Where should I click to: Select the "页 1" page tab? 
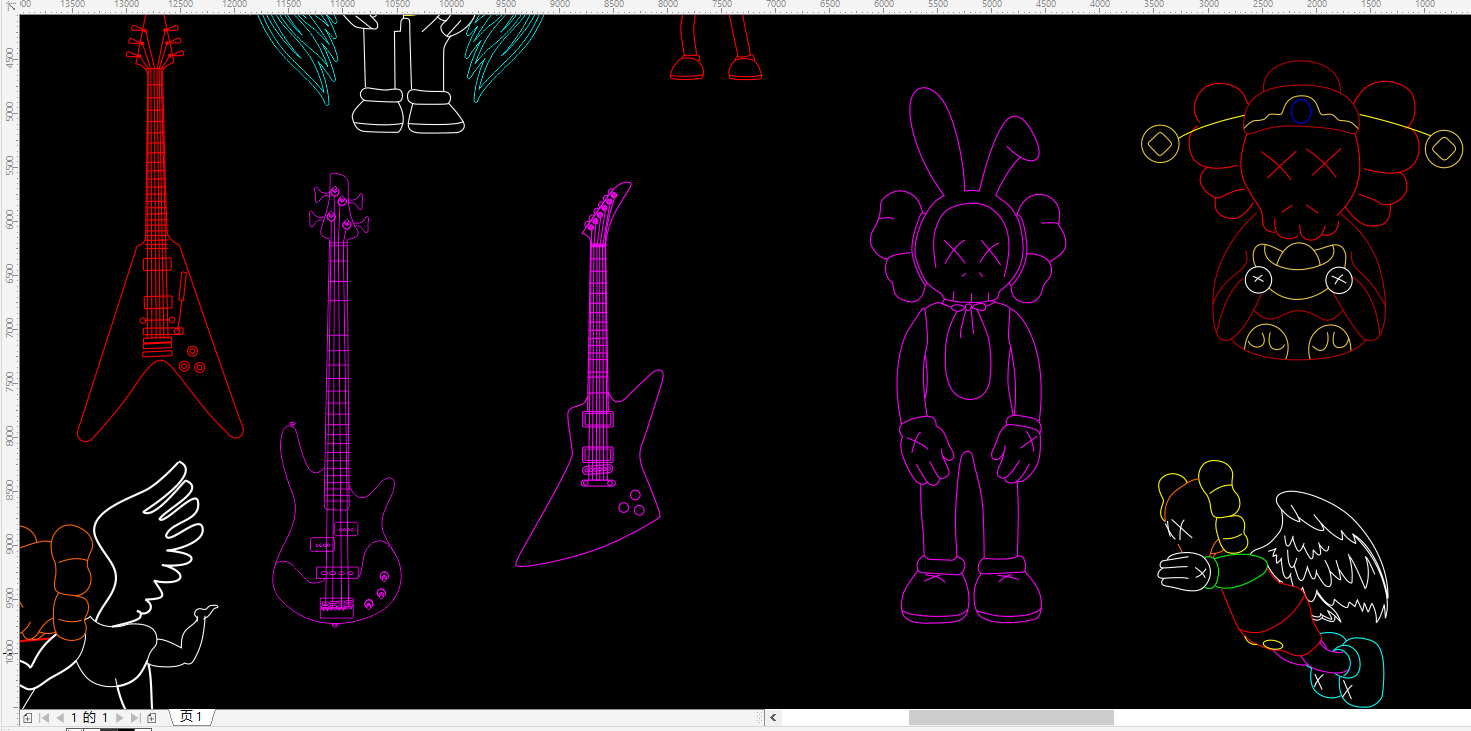[x=191, y=717]
